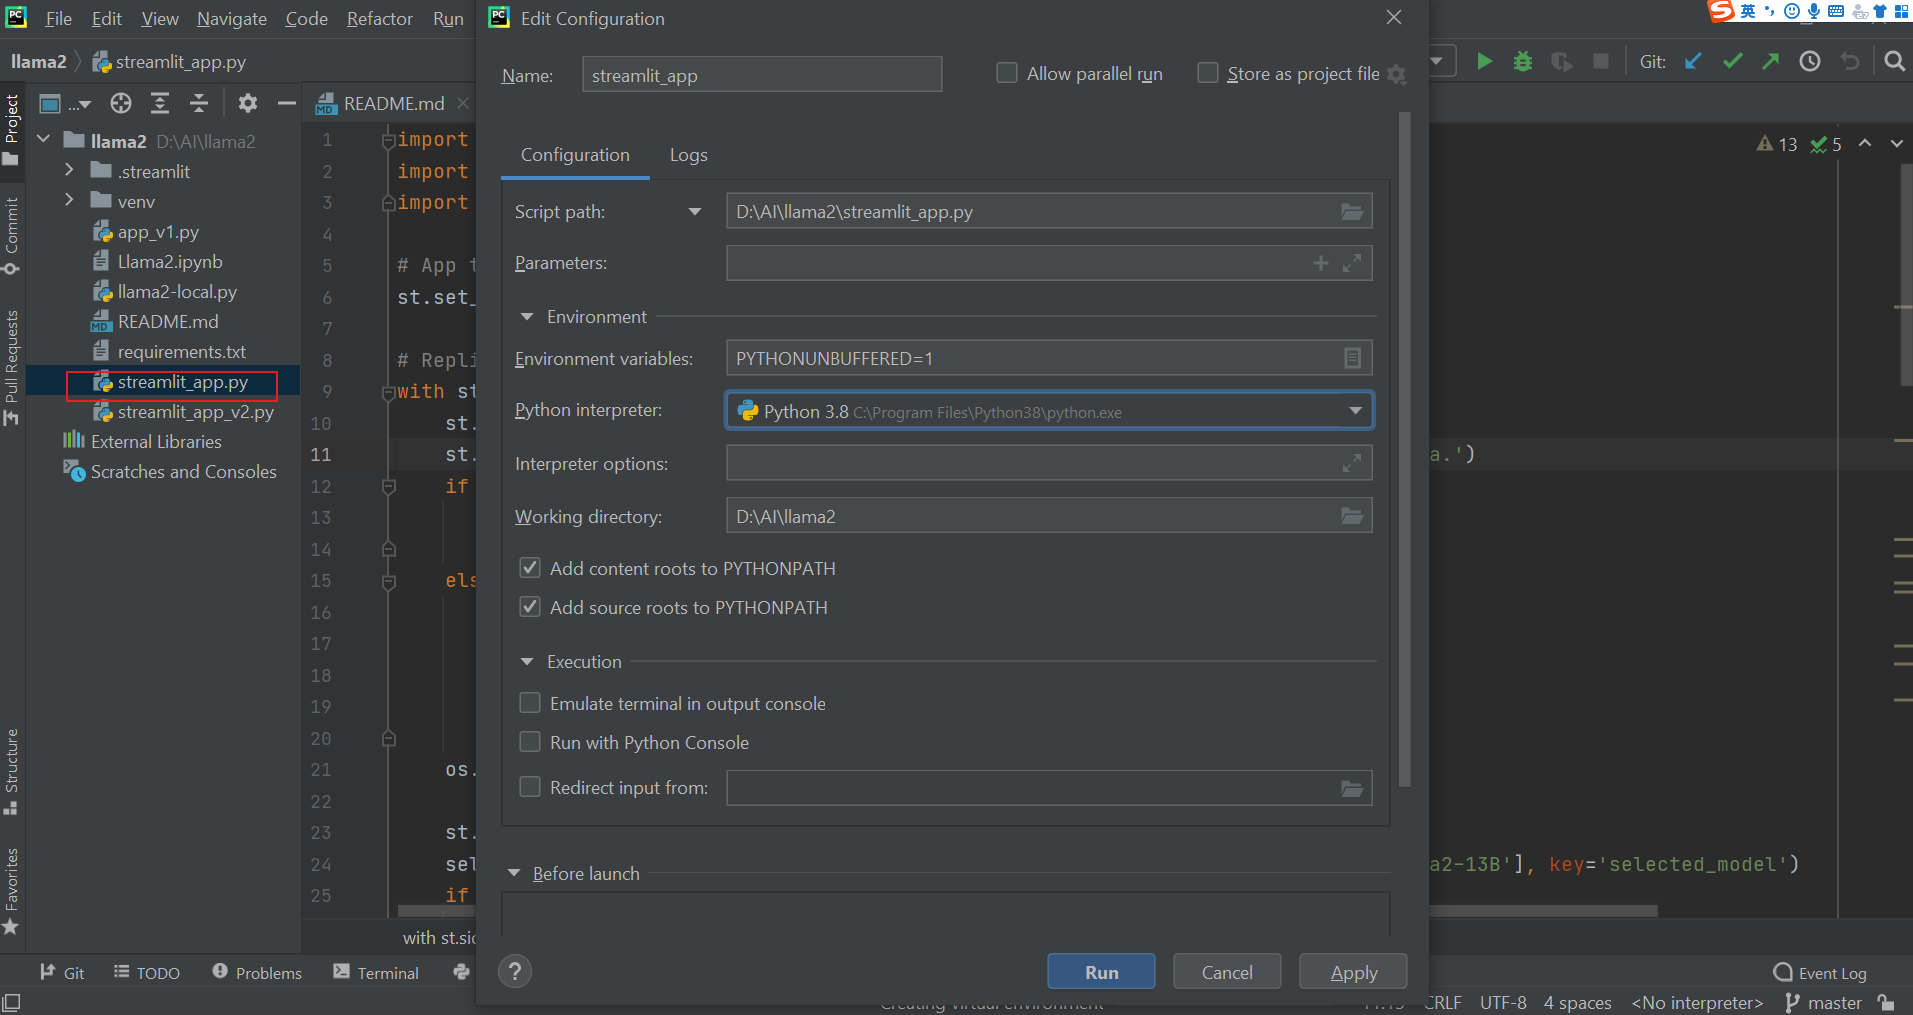
Task: Open Project view selector dropdown
Action: tap(65, 103)
